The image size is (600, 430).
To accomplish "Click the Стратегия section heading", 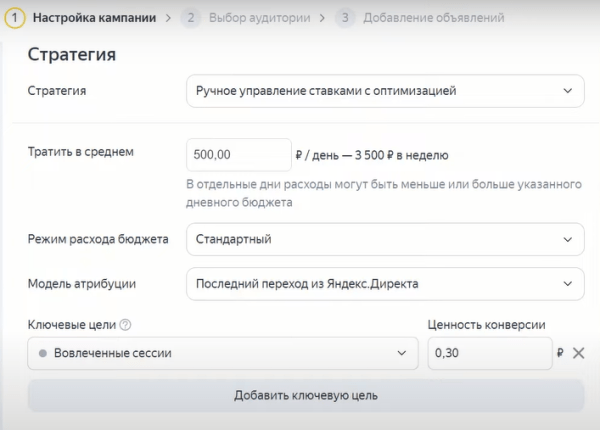I will [72, 54].
